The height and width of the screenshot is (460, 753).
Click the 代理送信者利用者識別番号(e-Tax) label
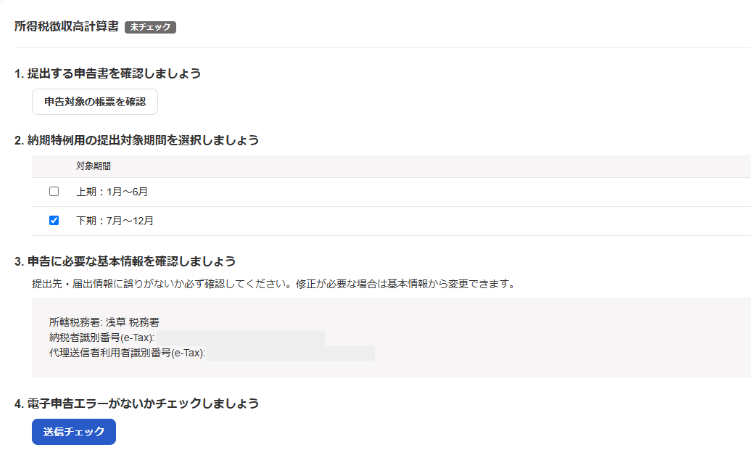127,353
